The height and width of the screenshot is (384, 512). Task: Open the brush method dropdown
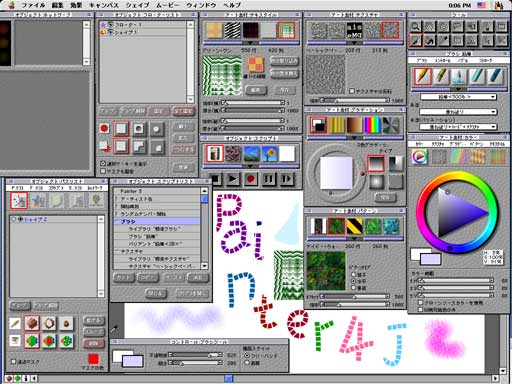458,112
